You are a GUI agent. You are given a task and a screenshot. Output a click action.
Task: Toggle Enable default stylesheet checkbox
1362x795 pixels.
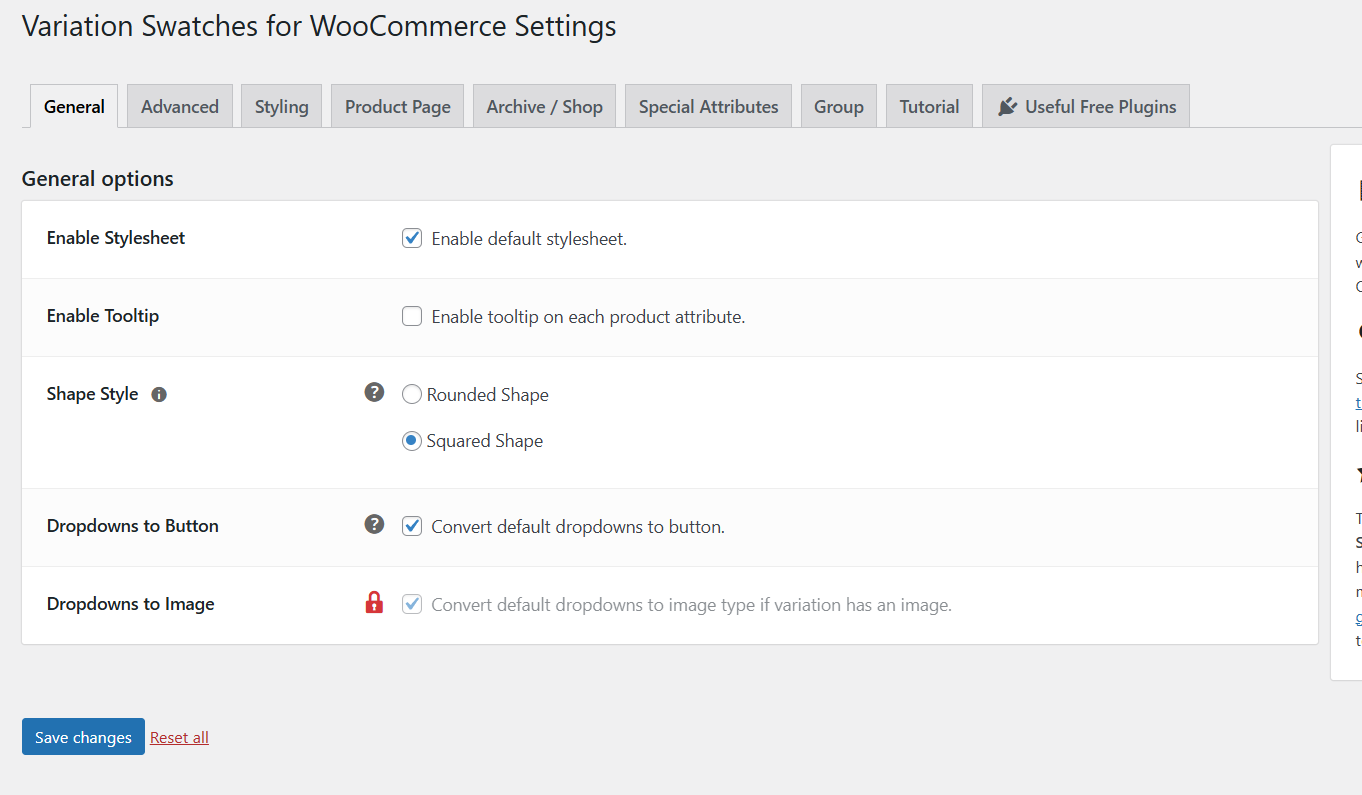412,238
